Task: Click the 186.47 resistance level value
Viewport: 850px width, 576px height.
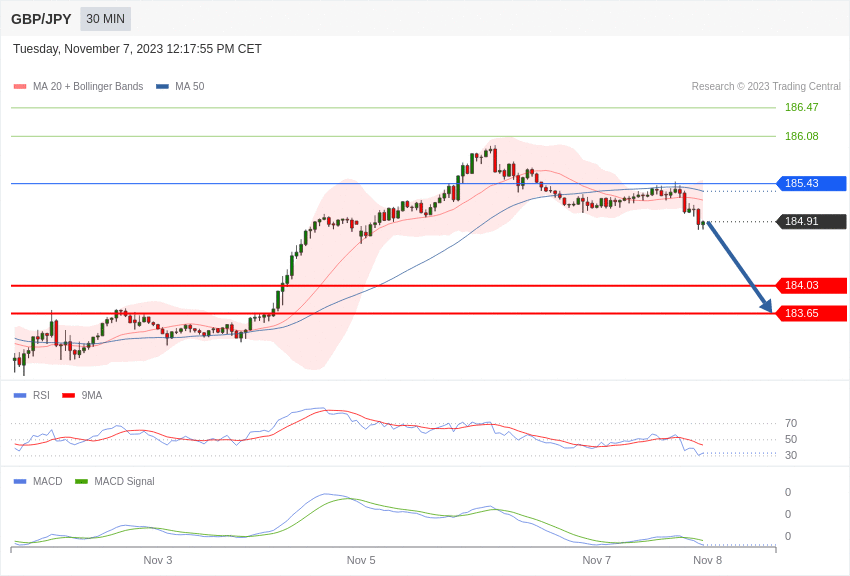Action: (x=802, y=107)
